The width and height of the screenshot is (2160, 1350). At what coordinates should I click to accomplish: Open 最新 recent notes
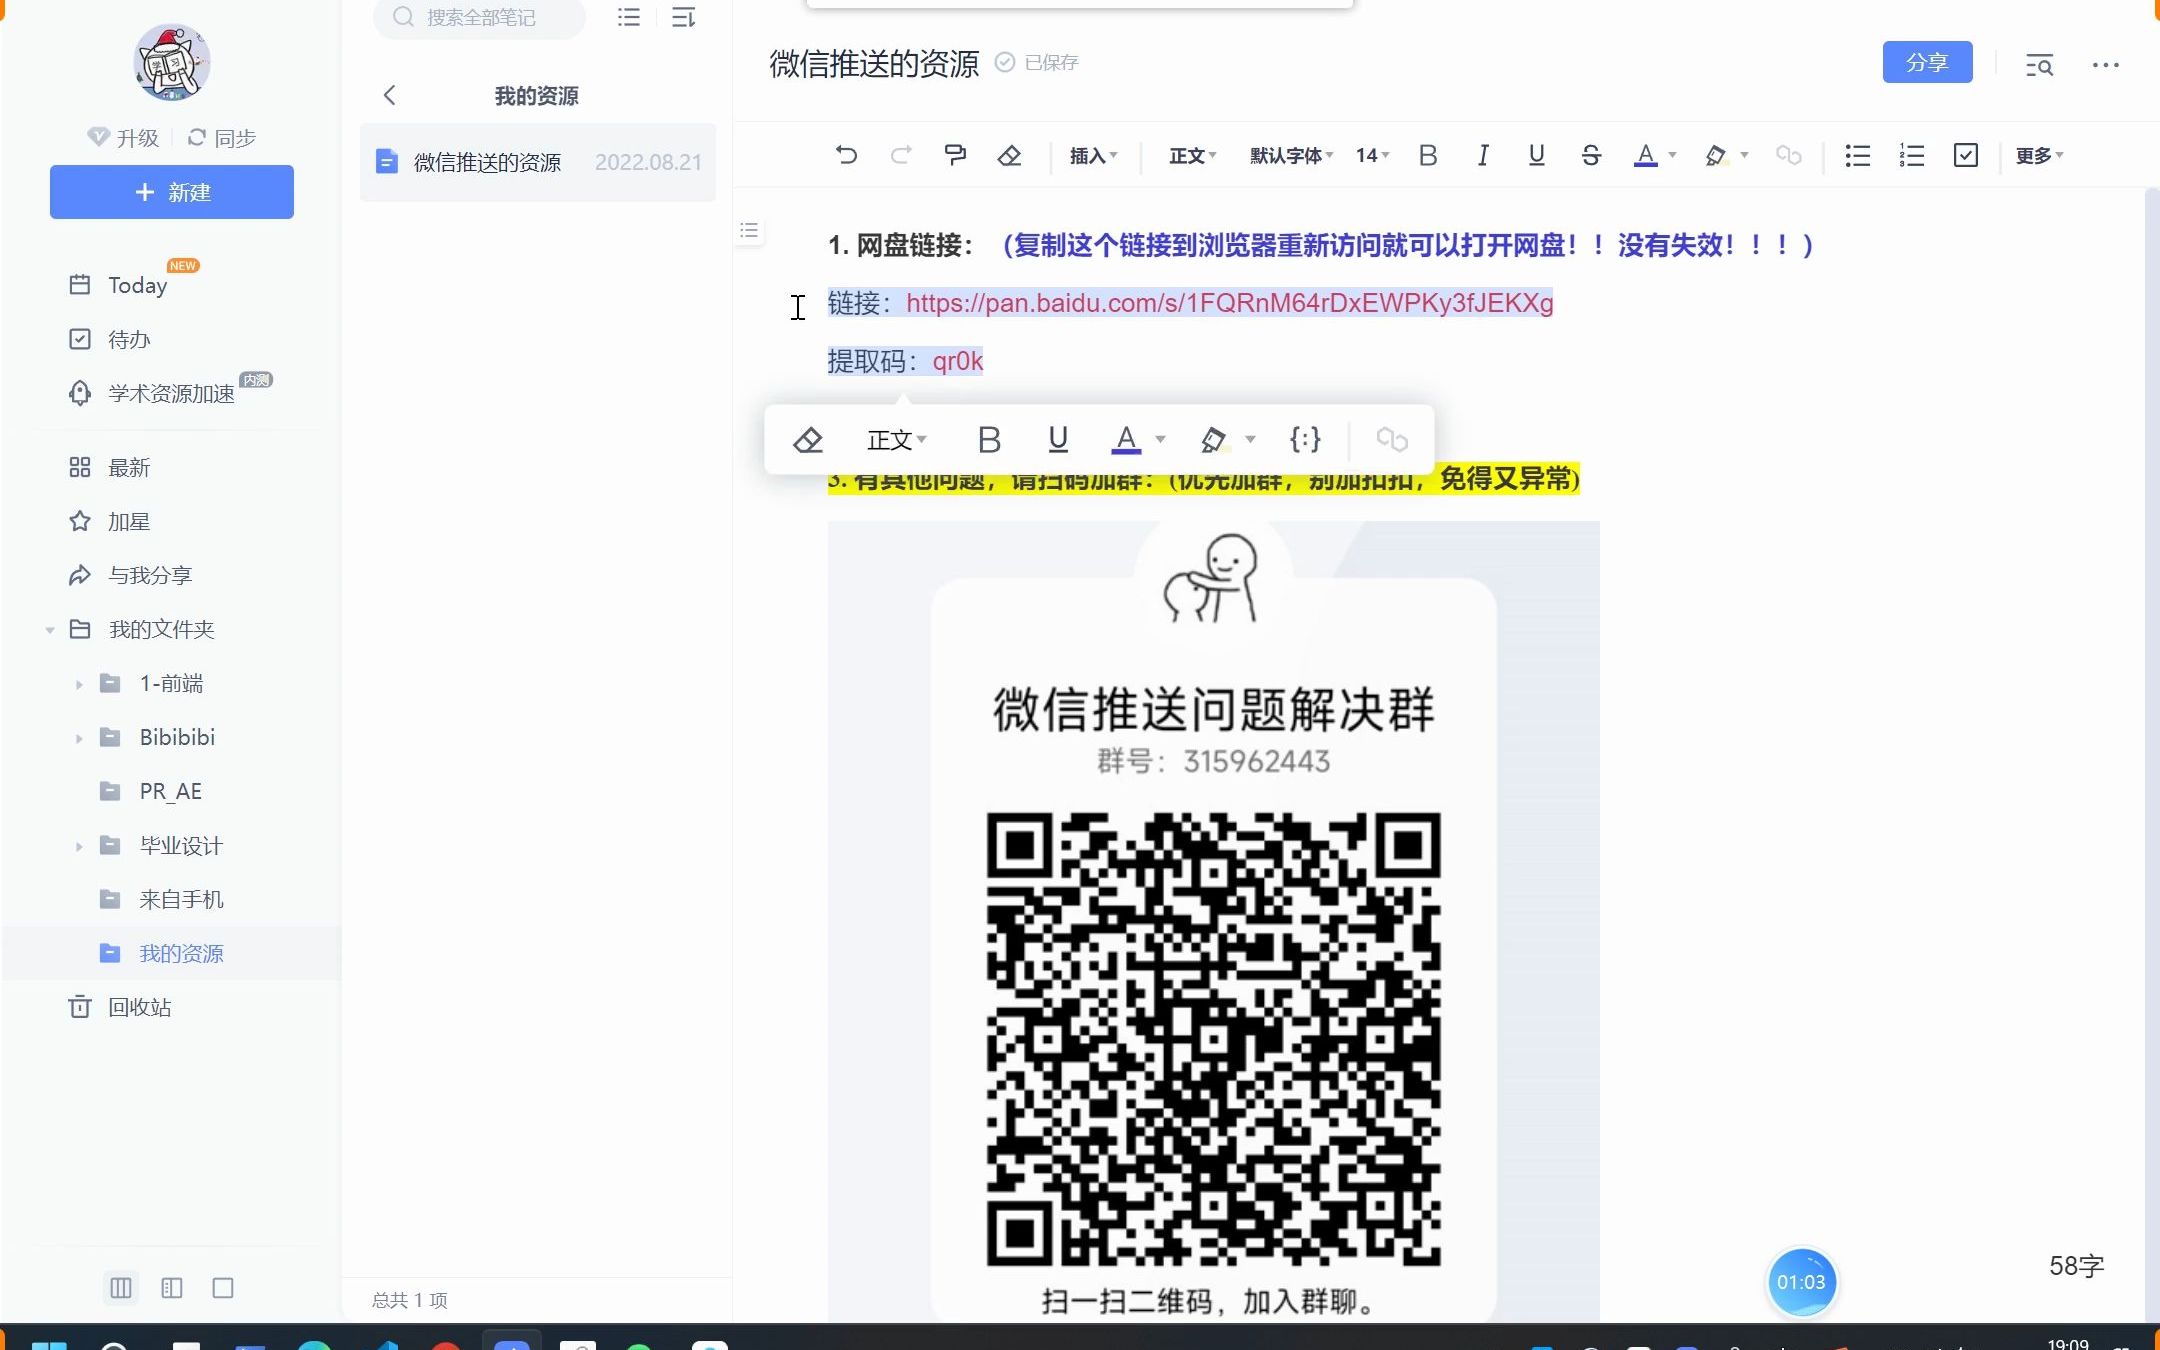point(129,467)
